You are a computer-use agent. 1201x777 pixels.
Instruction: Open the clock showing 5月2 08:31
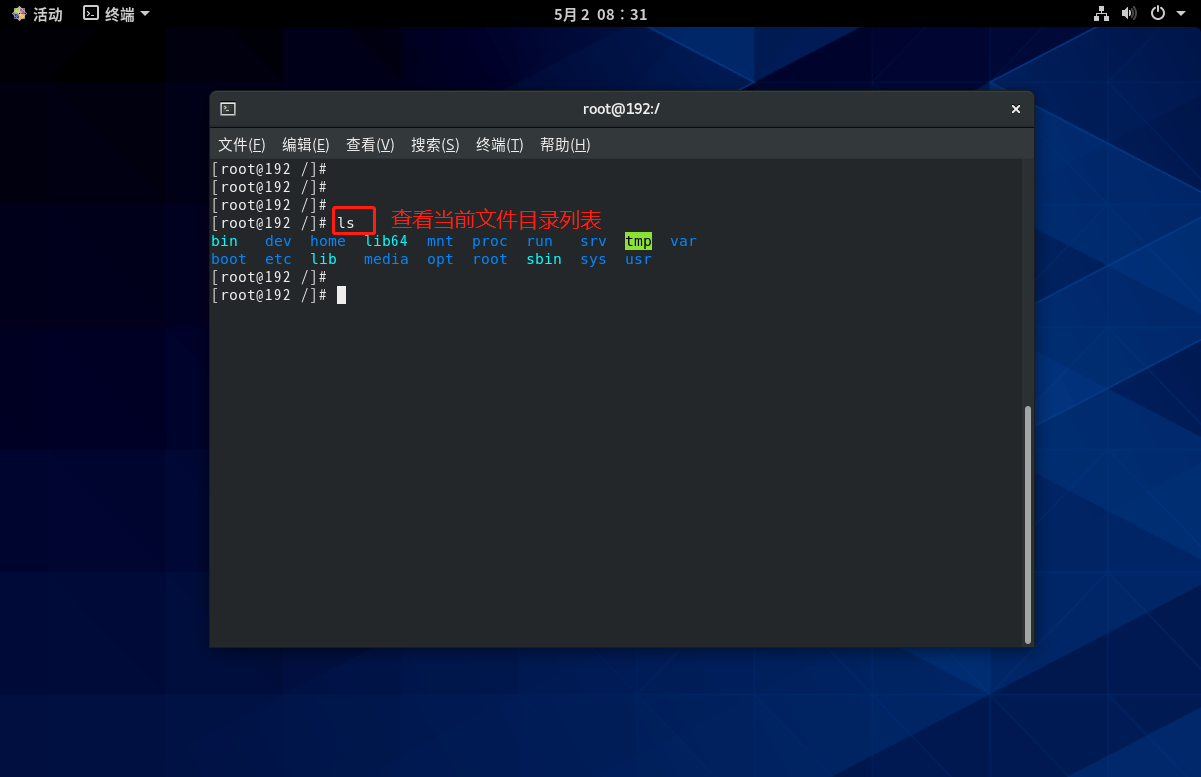click(x=600, y=14)
